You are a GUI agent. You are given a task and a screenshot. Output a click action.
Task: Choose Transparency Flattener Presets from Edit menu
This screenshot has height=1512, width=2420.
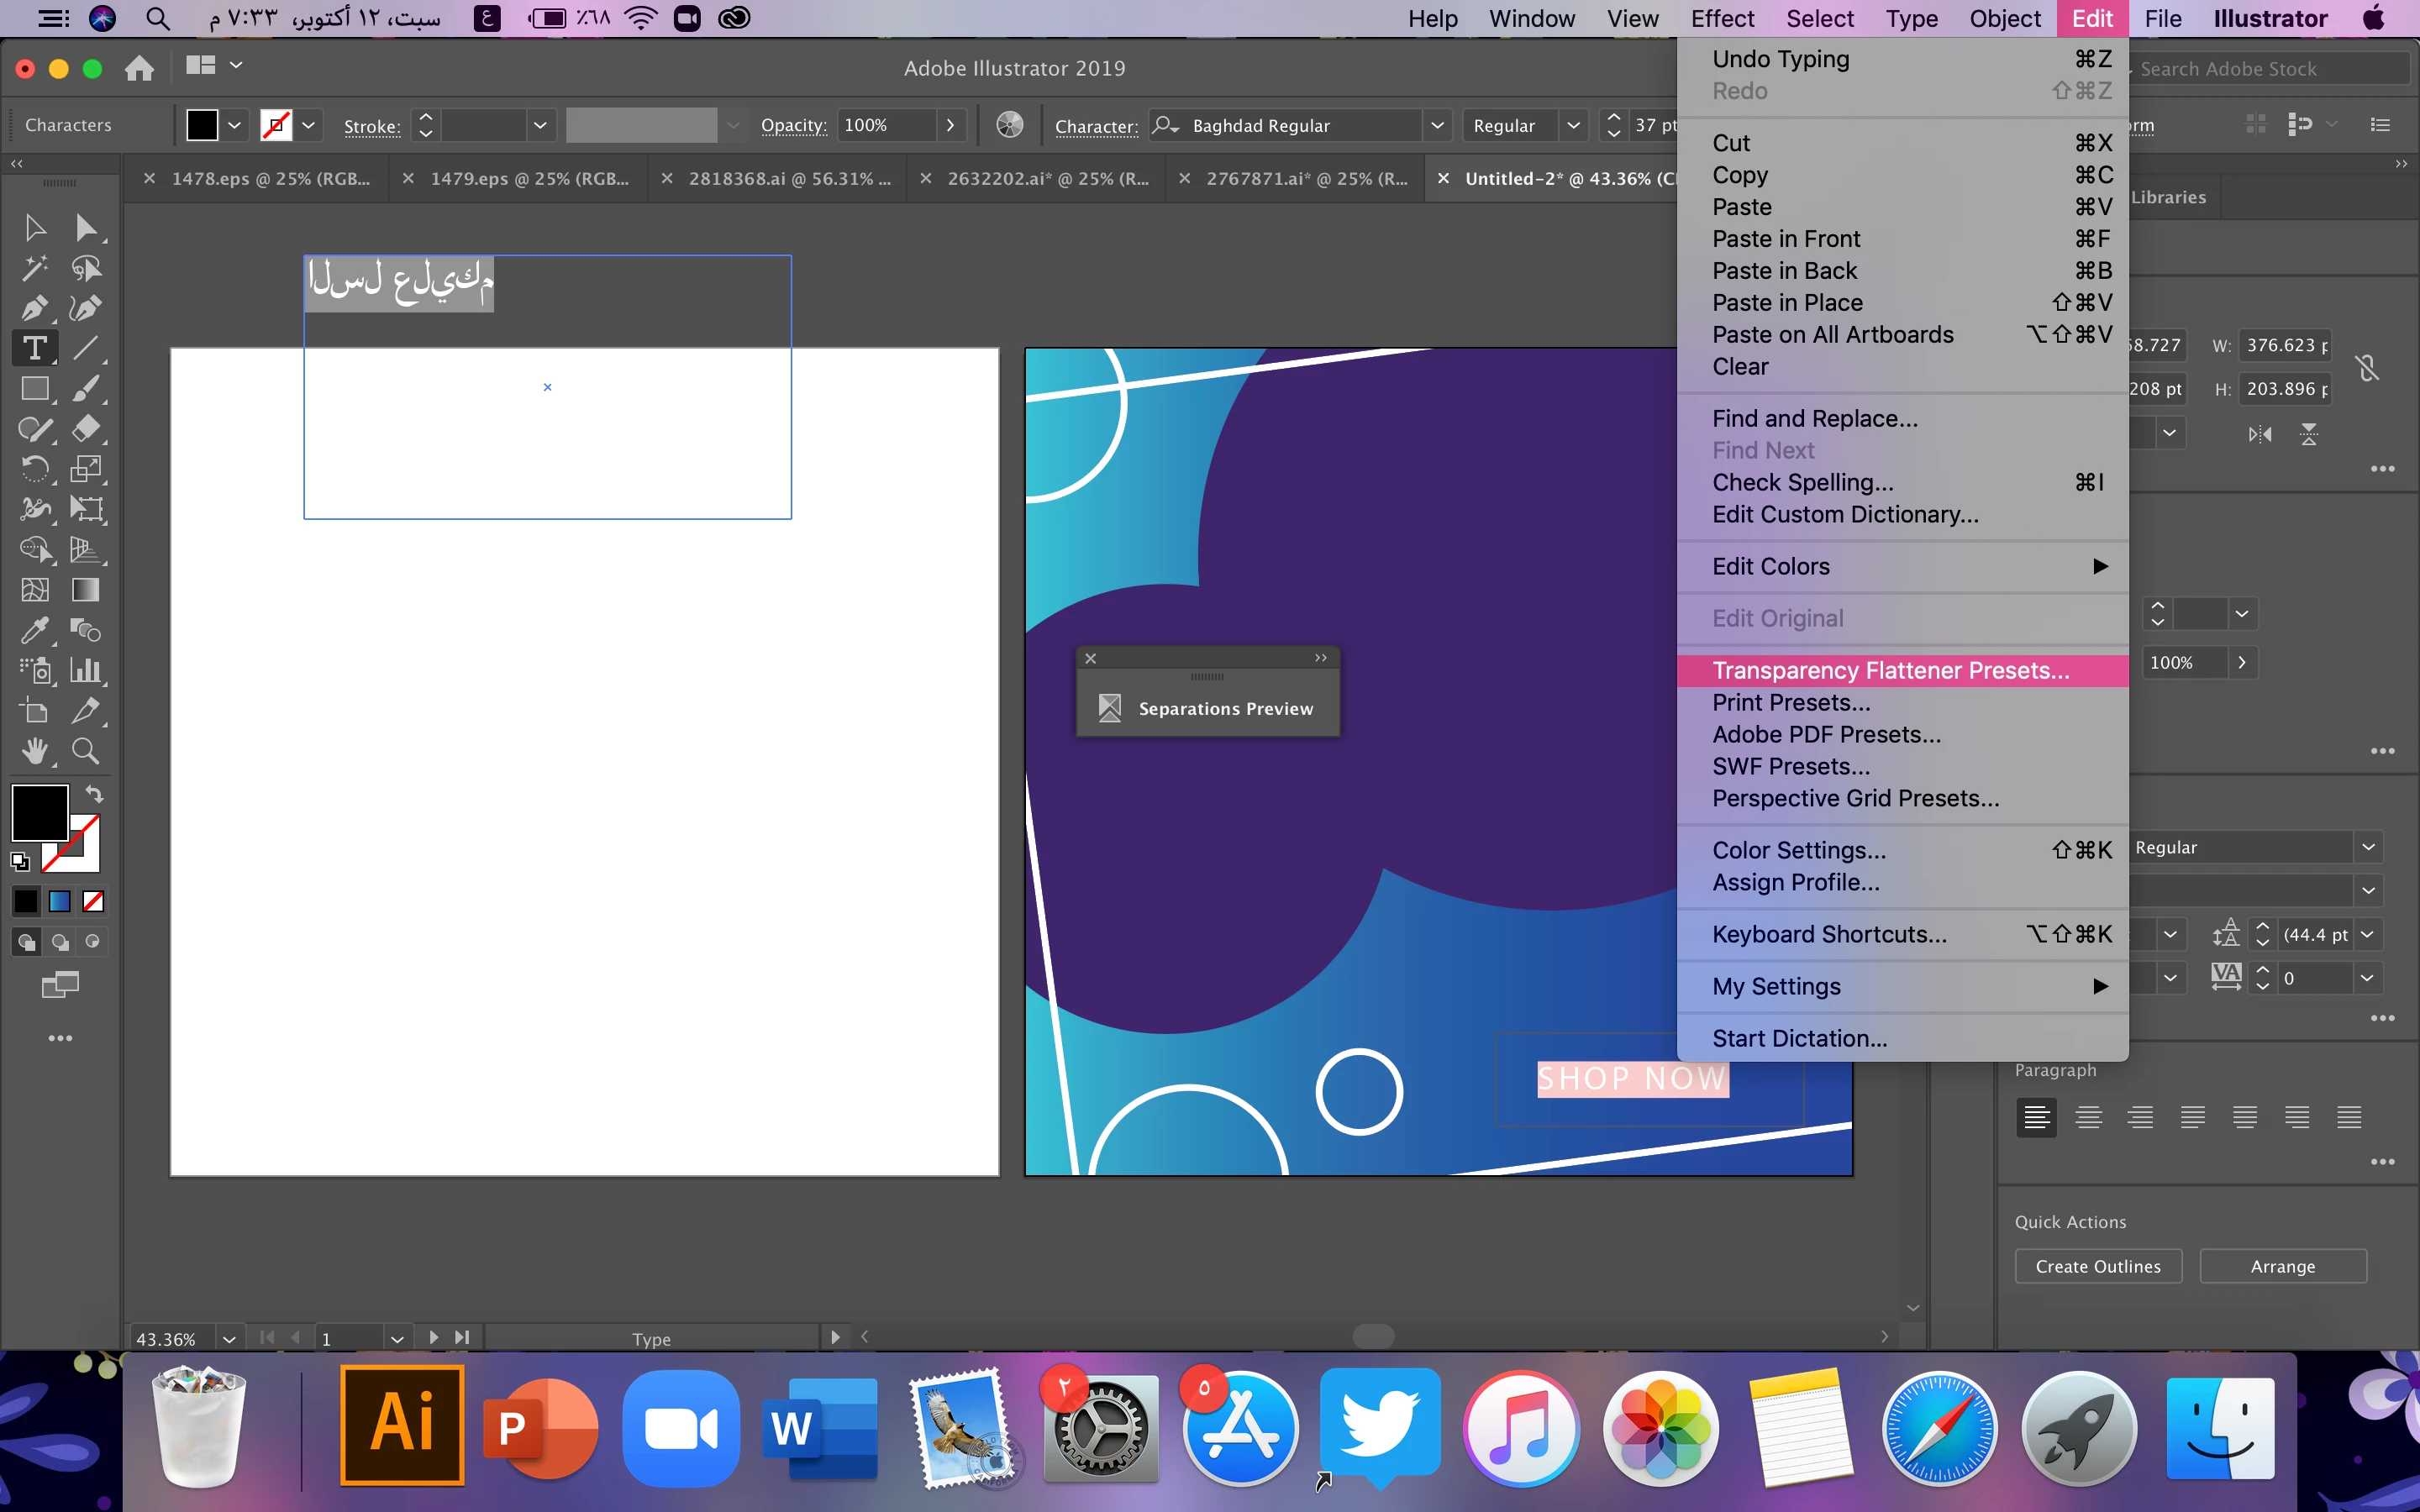pyautogui.click(x=1890, y=670)
